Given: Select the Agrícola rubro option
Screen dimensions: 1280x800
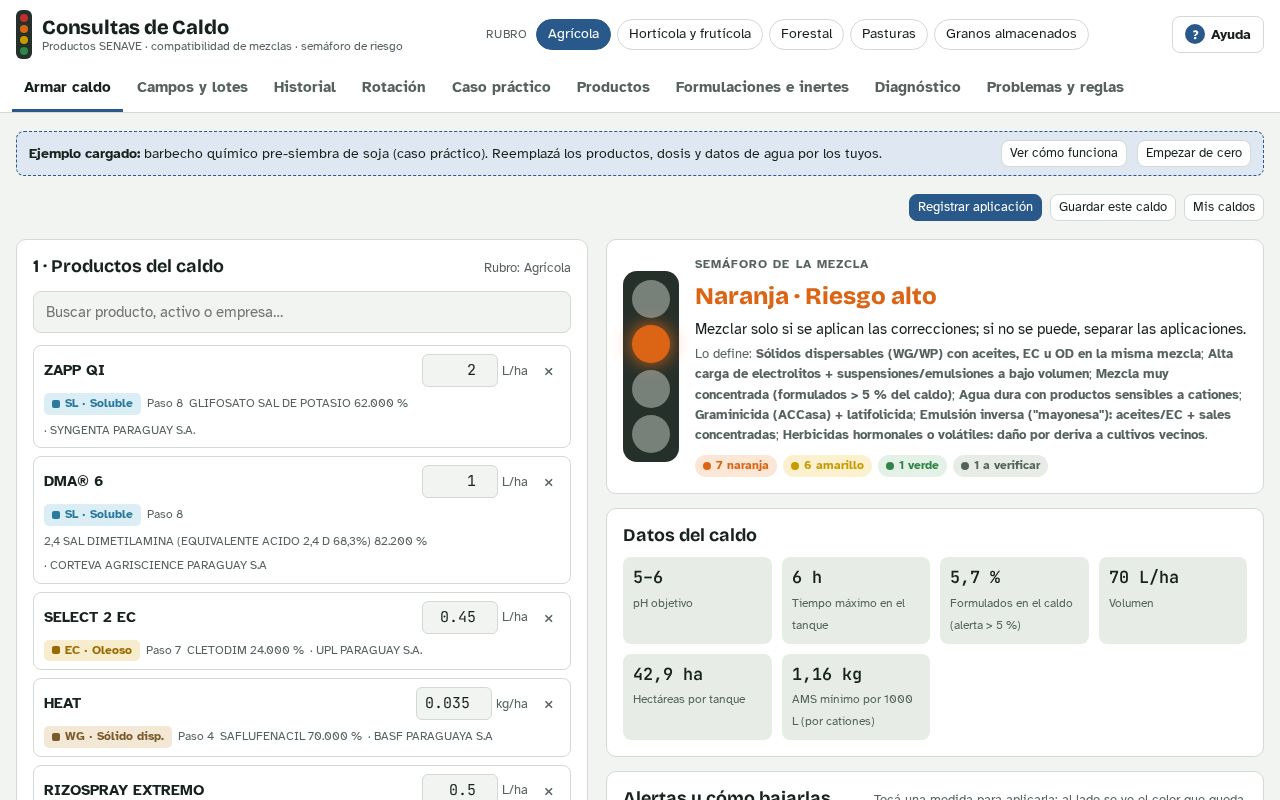Looking at the screenshot, I should (x=573, y=34).
